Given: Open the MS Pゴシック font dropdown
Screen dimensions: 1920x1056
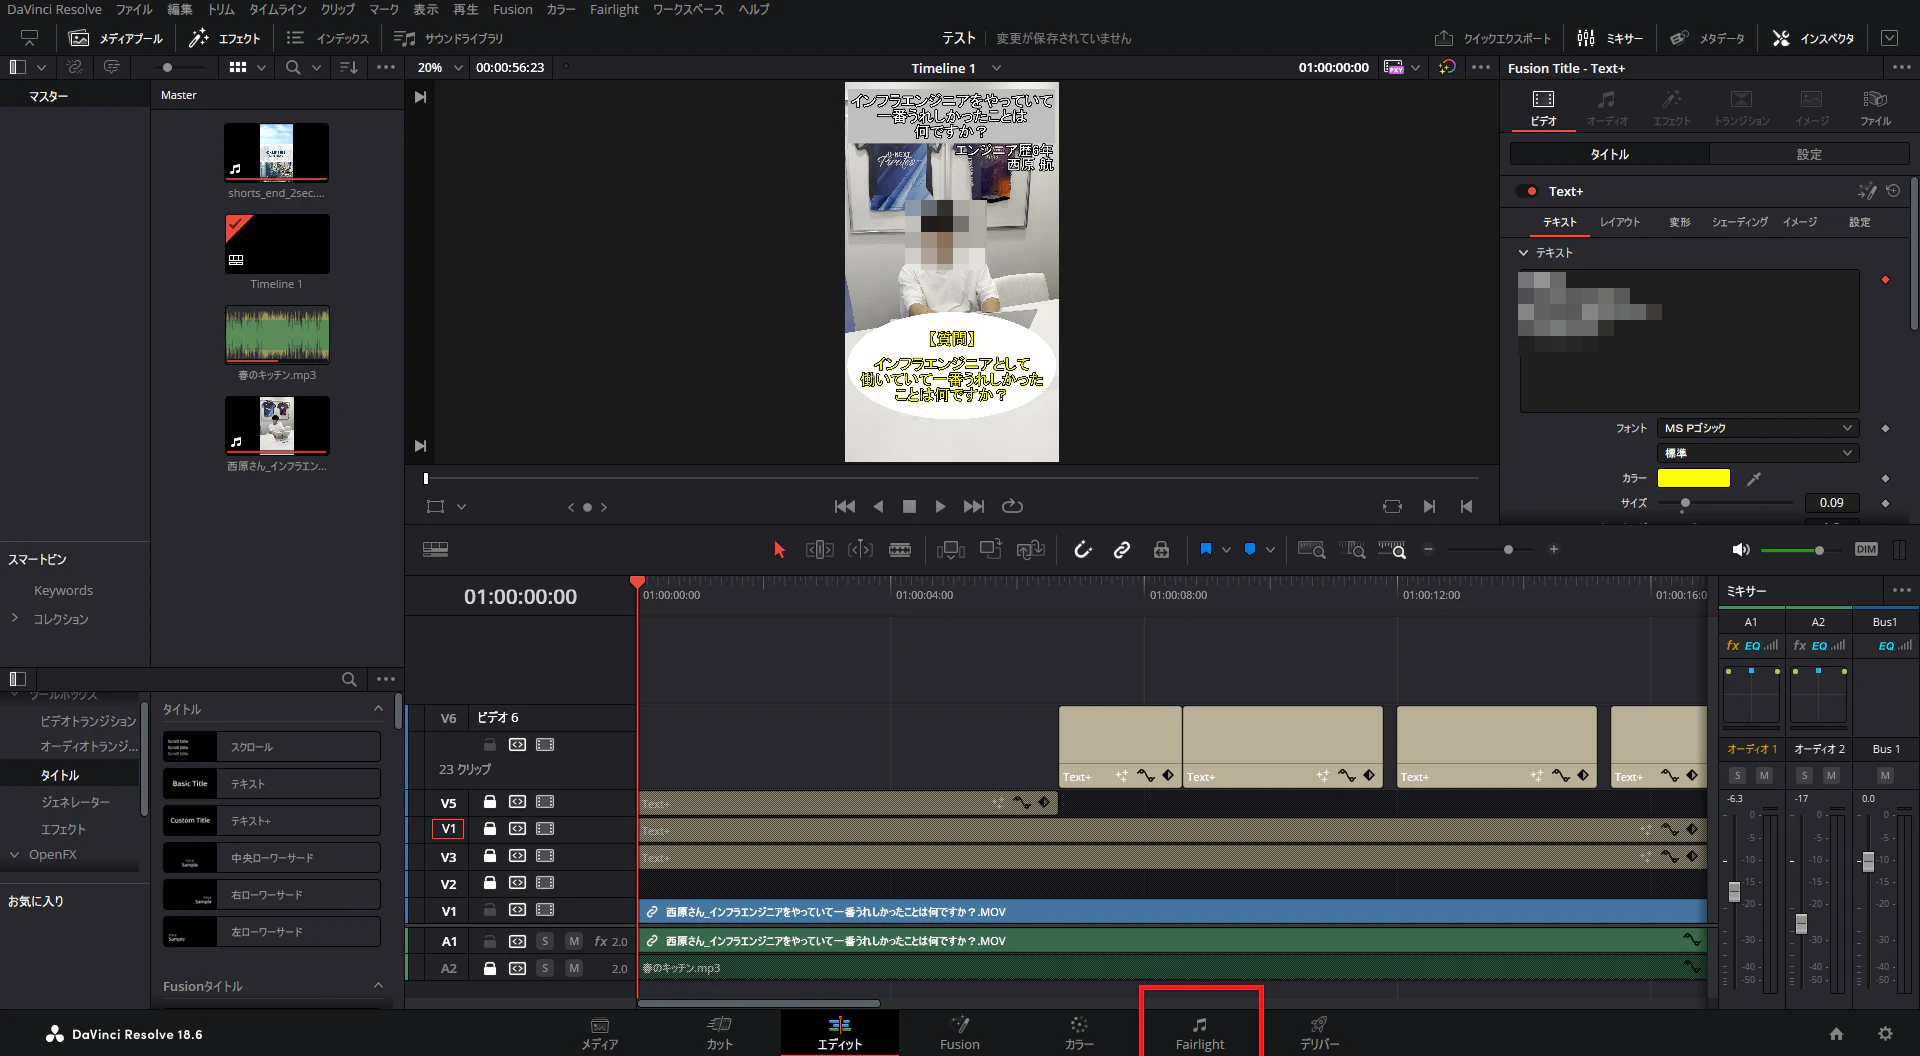Looking at the screenshot, I should (1758, 428).
